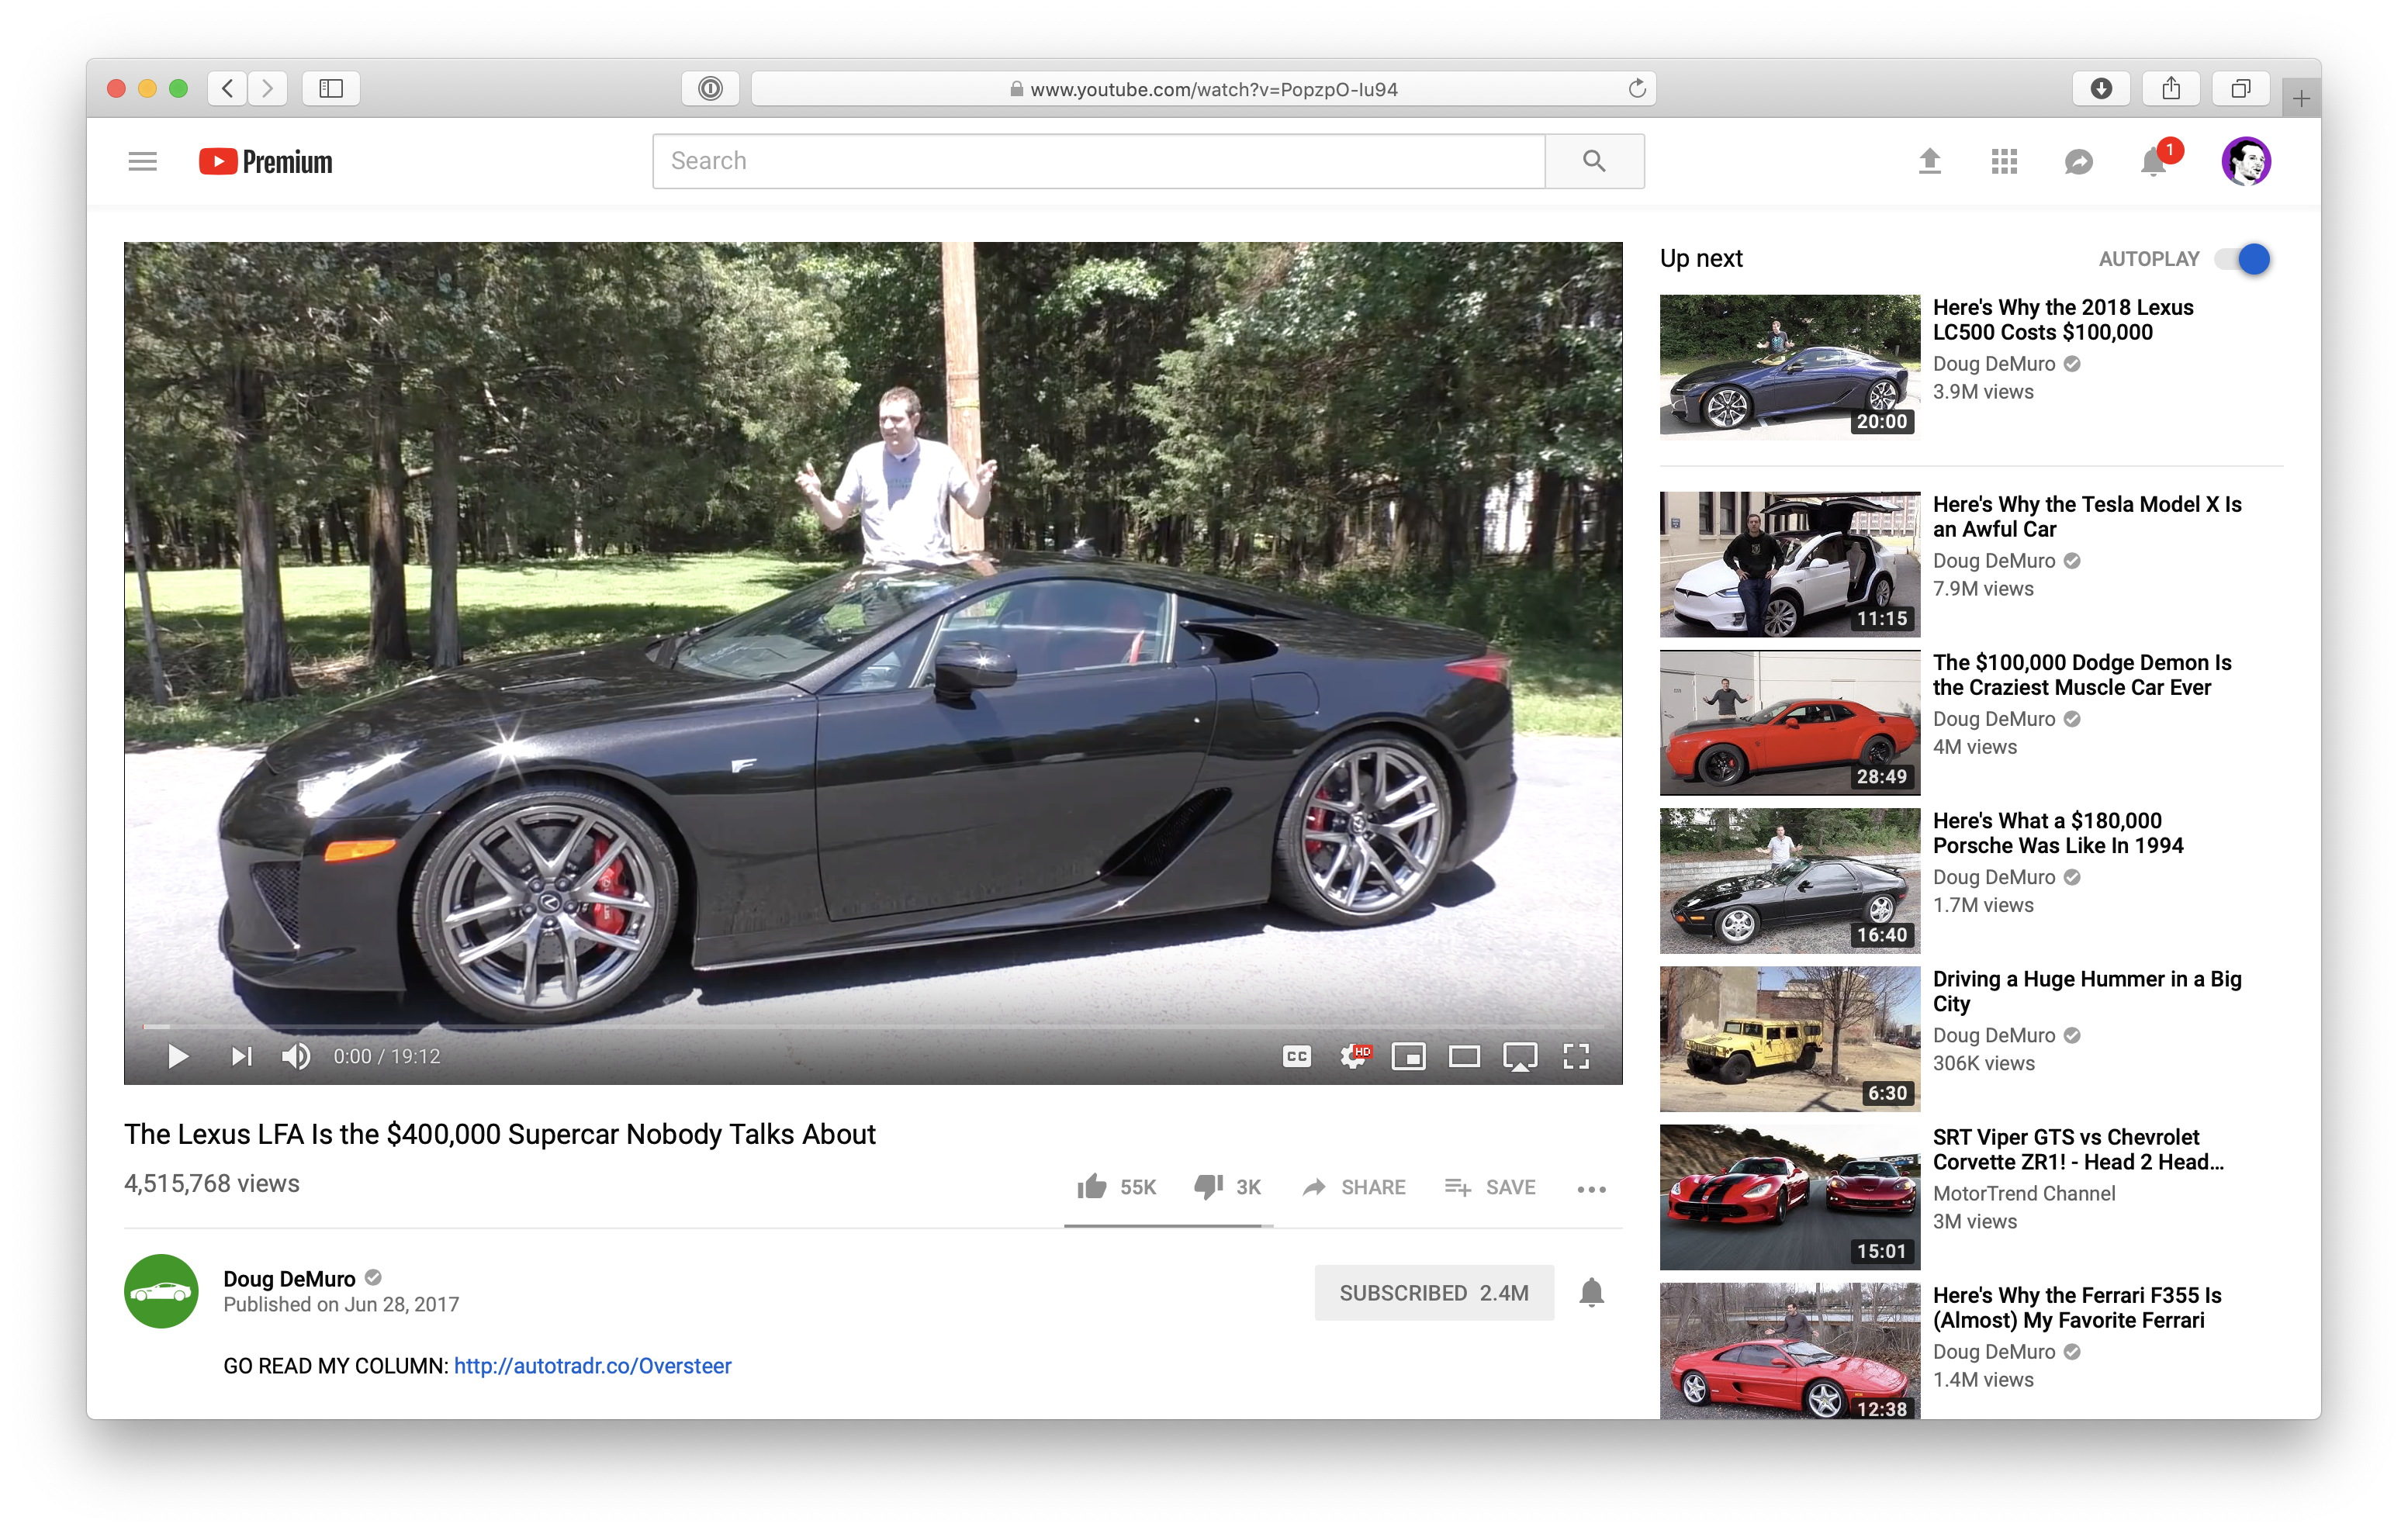
Task: Click SHARE under the video
Action: (1354, 1187)
